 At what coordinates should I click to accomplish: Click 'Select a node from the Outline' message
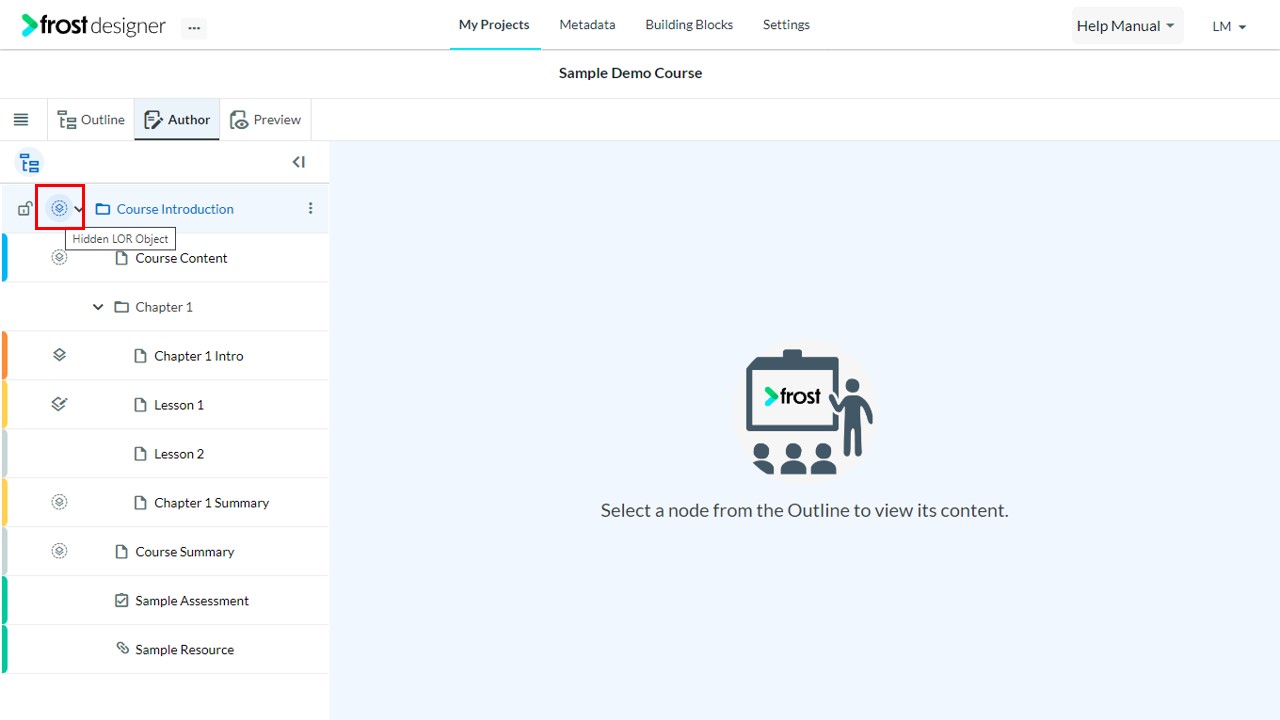(804, 510)
